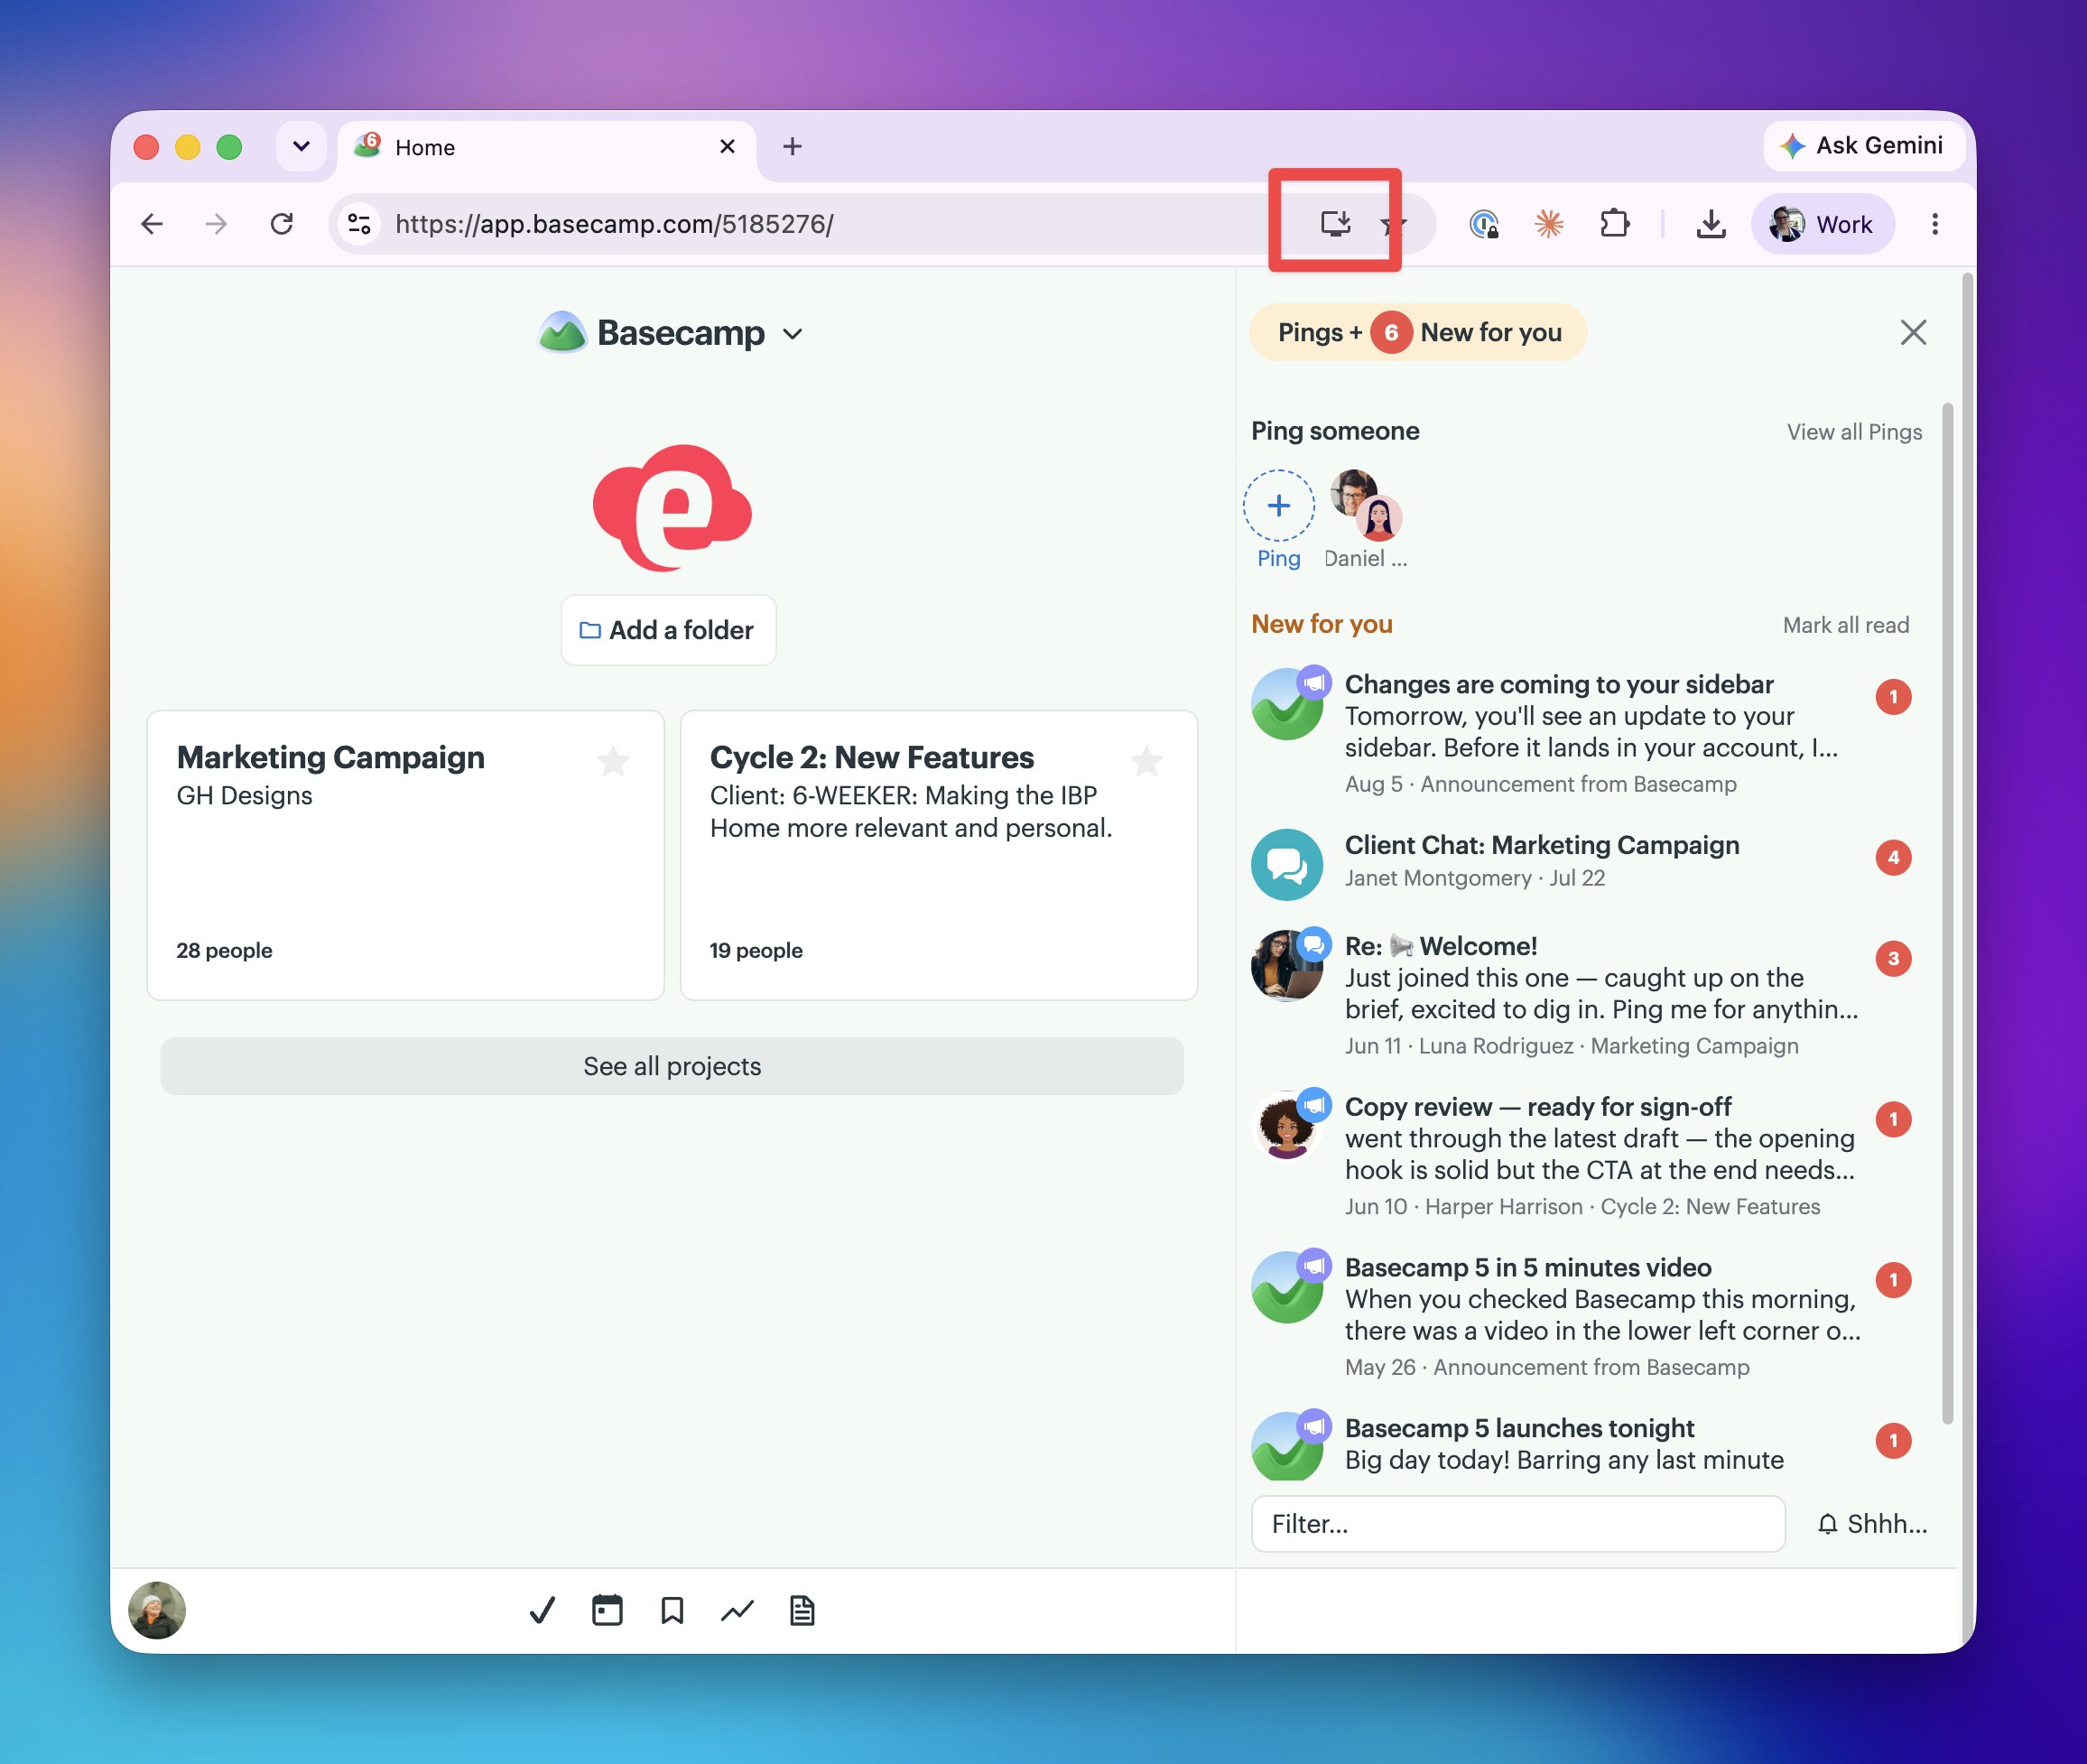Viewport: 2087px width, 1764px height.
Task: Click the blue plus Ping button
Action: pyautogui.click(x=1278, y=506)
